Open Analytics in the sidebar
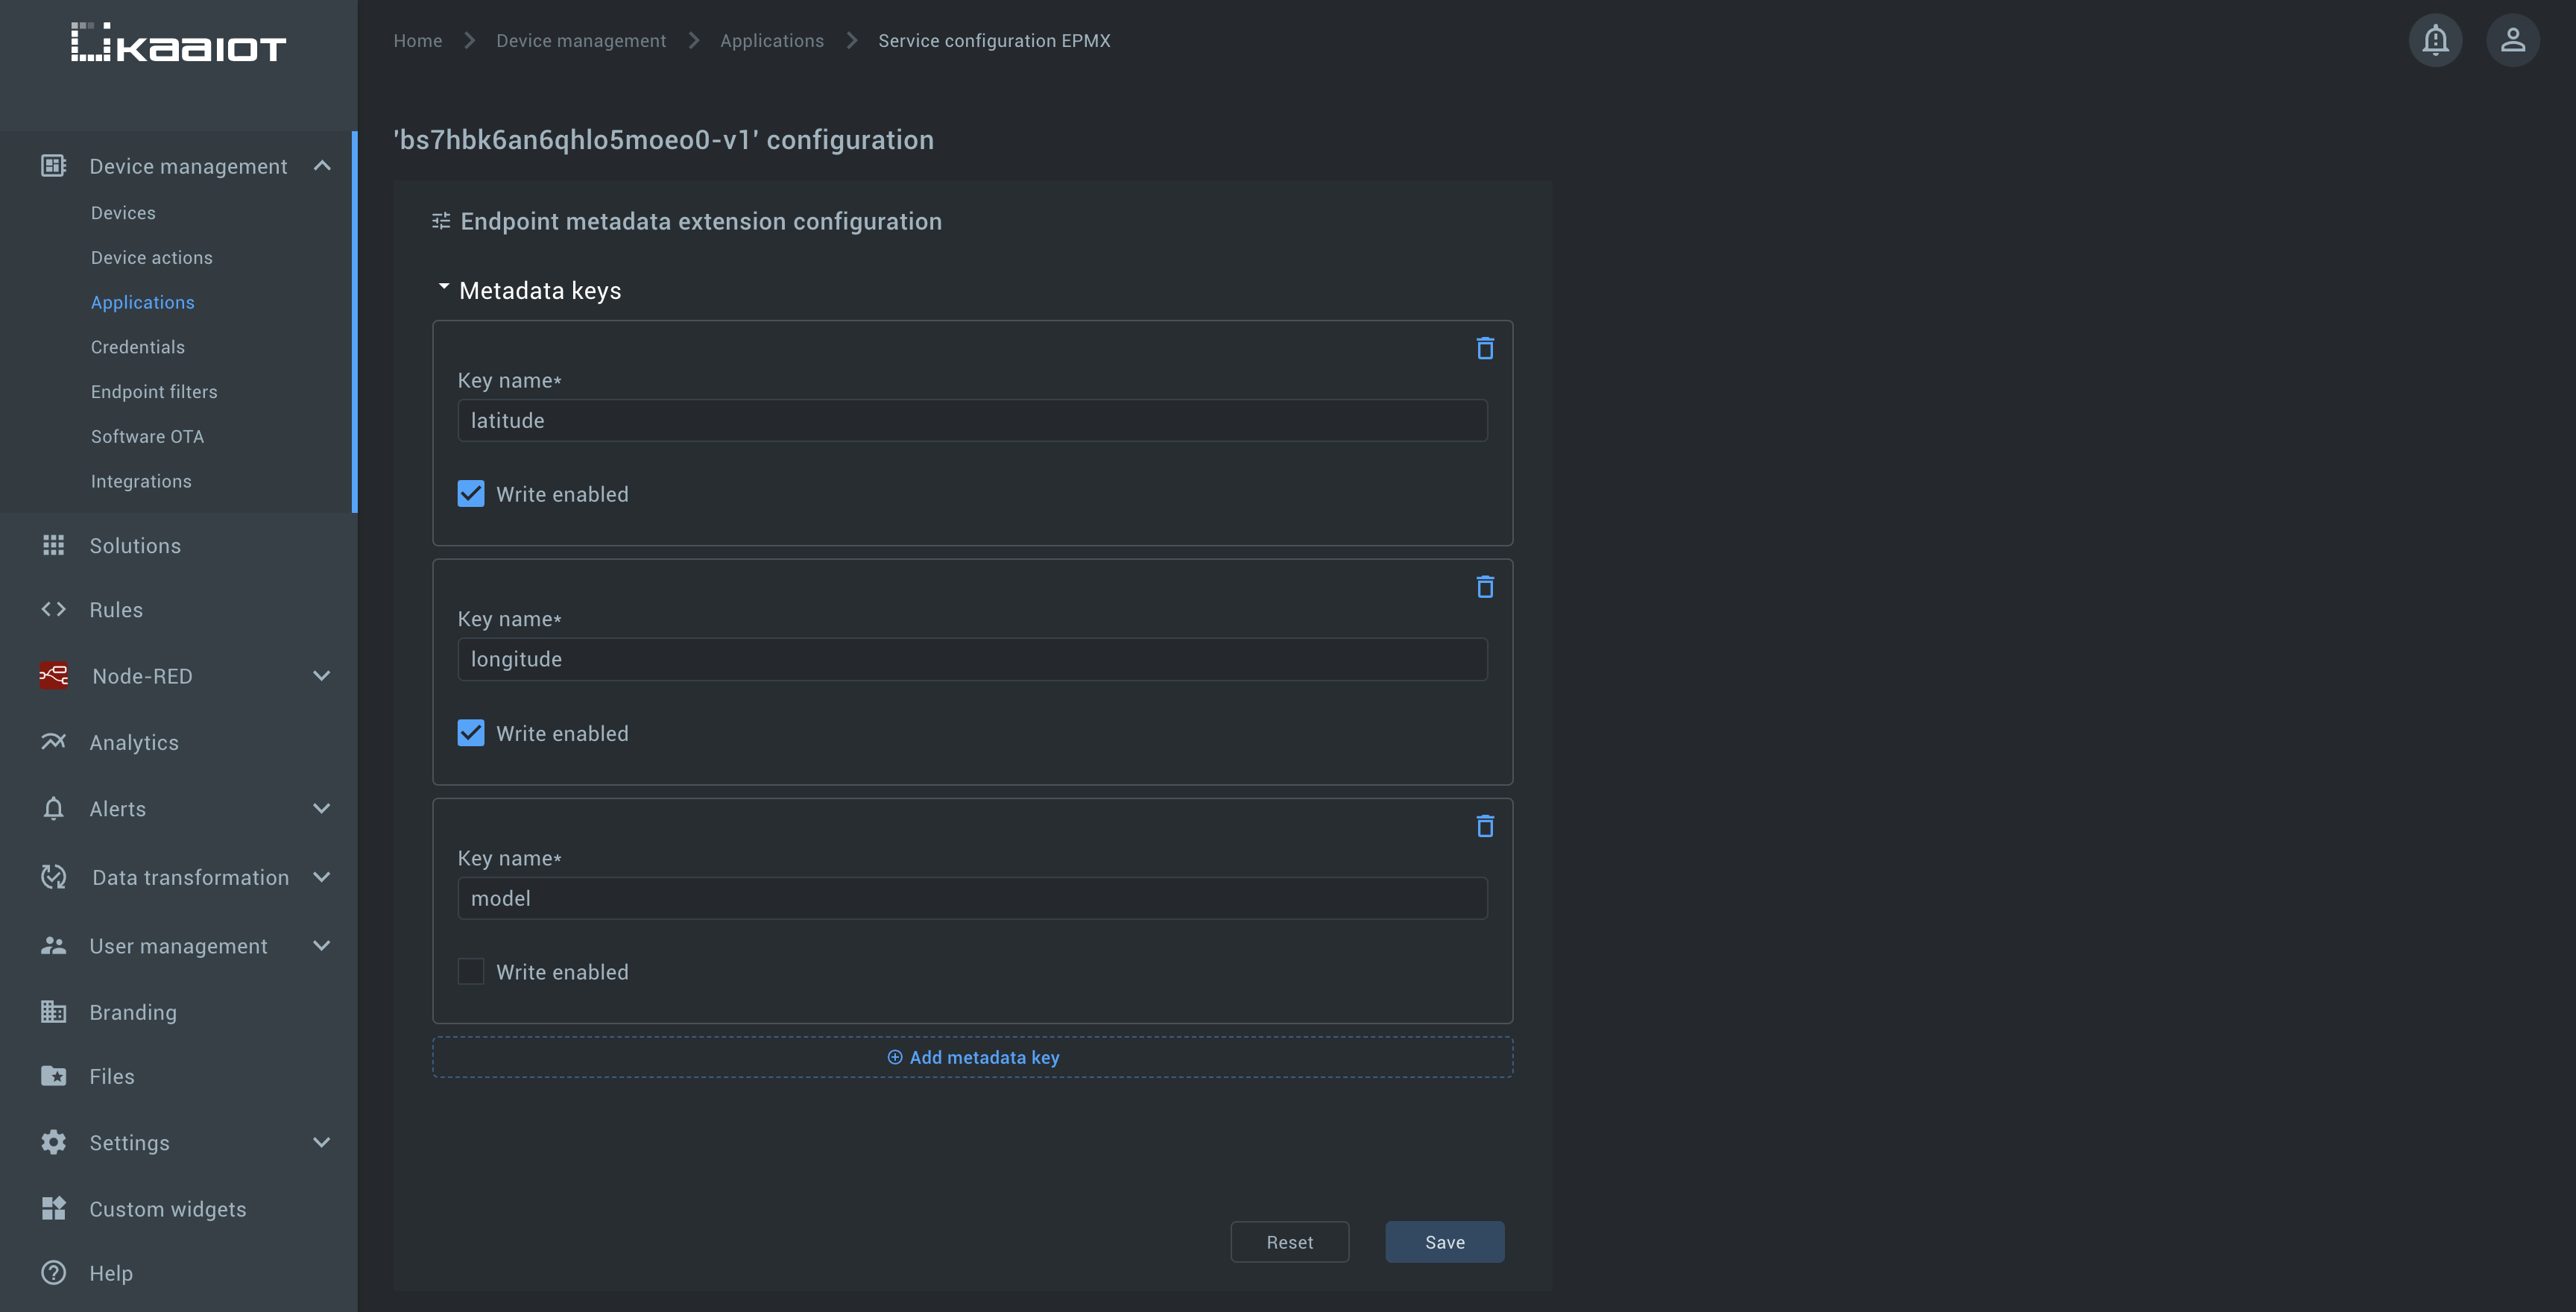The width and height of the screenshot is (2576, 1312). (x=134, y=743)
